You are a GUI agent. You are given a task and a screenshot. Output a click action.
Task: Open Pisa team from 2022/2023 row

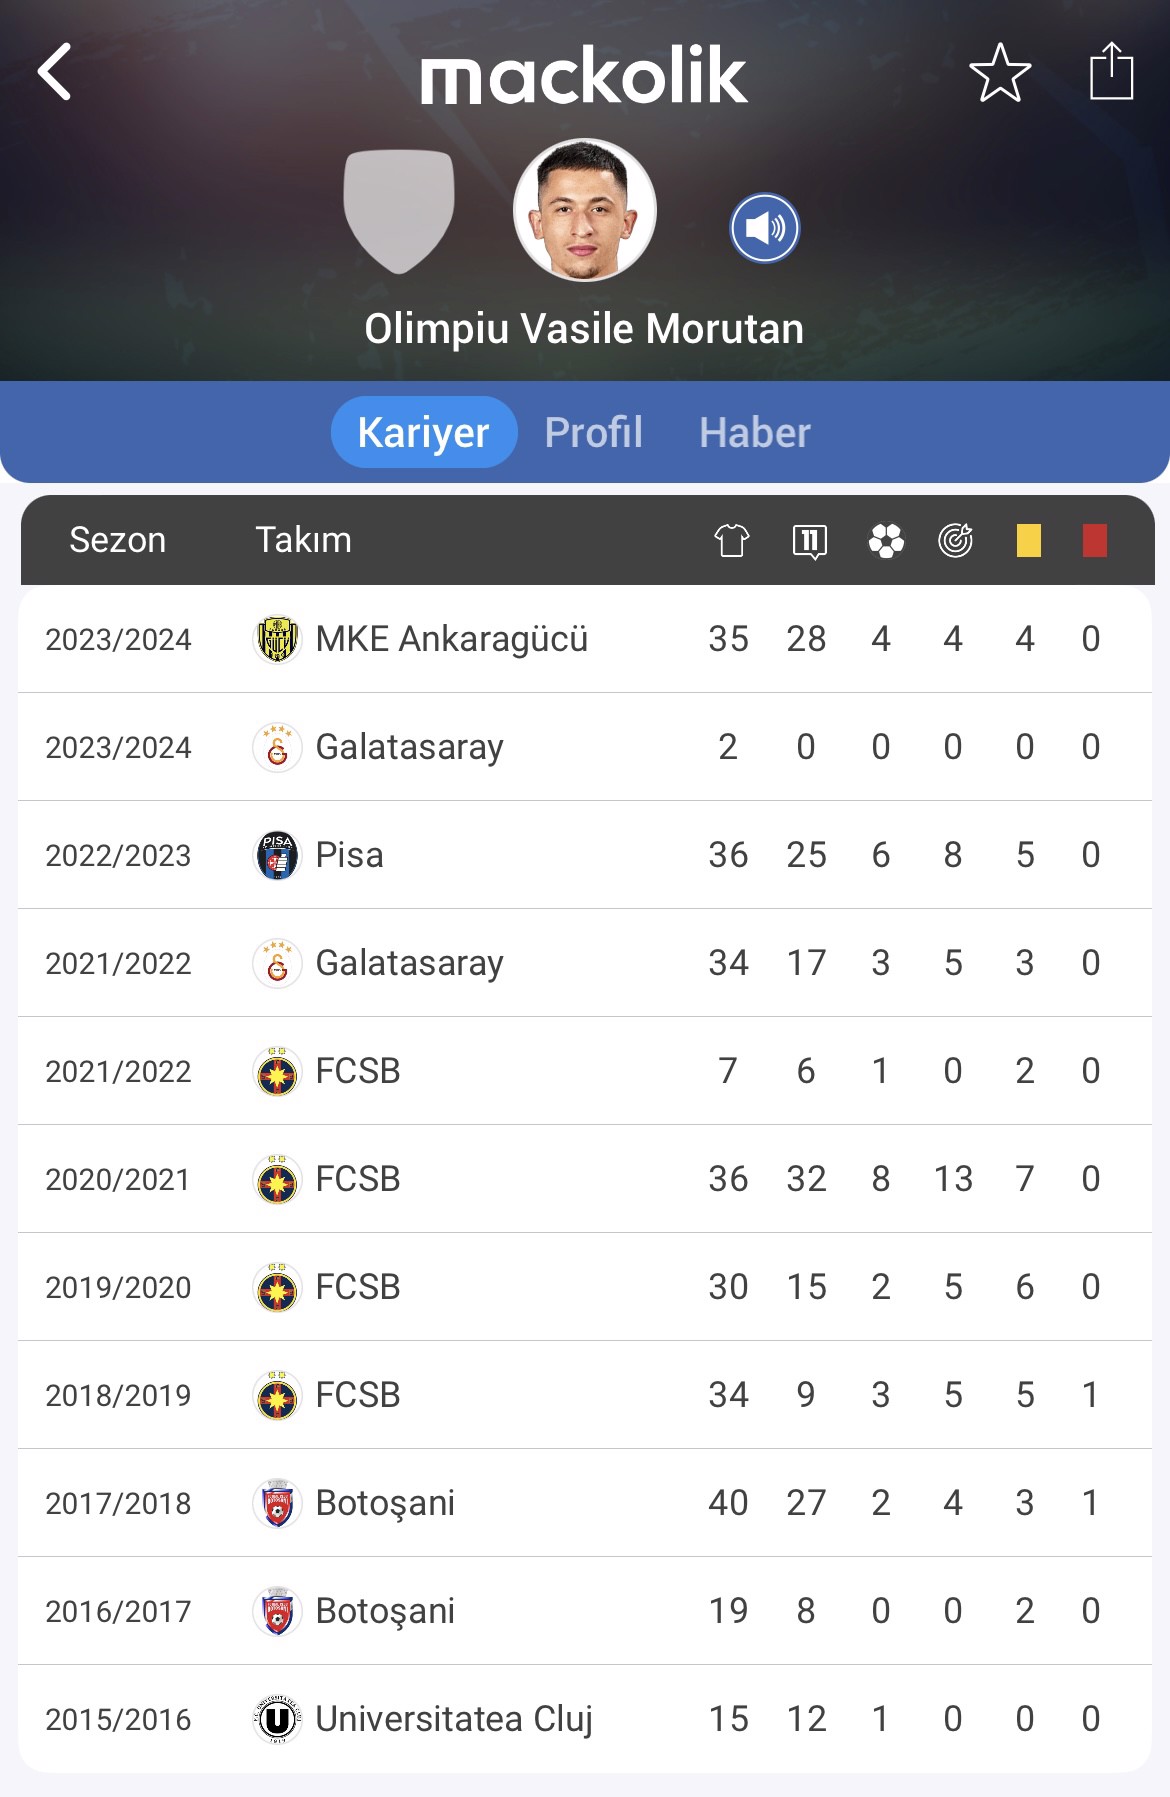tap(349, 855)
